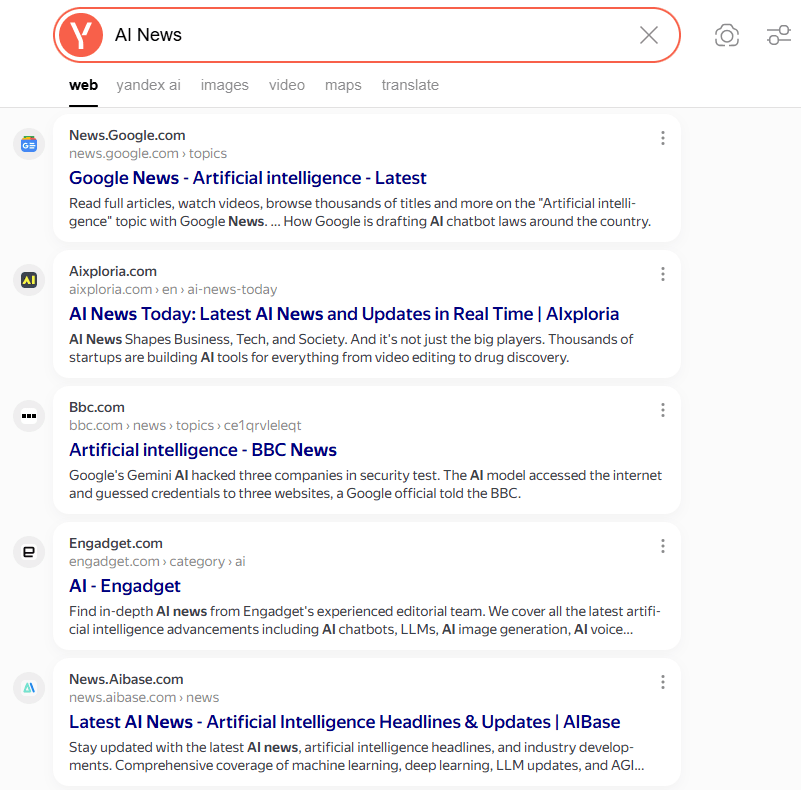
Task: Click snippet starting Read full articles, watch videos
Action: [360, 212]
